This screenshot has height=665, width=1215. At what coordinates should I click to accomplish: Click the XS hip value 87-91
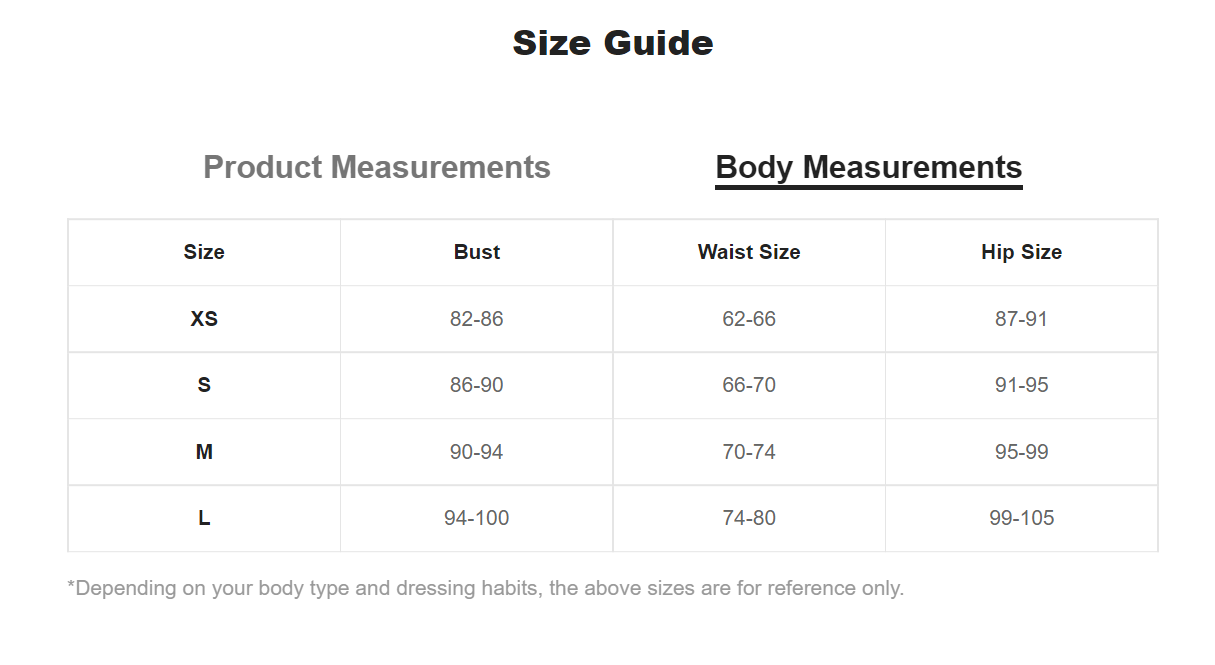tap(1021, 319)
